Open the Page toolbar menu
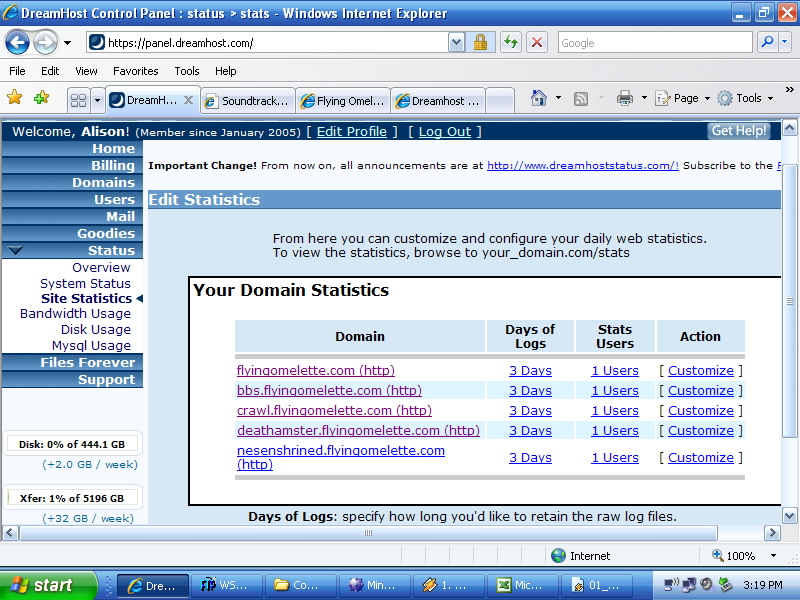Viewport: 800px width, 600px height. pyautogui.click(x=682, y=98)
